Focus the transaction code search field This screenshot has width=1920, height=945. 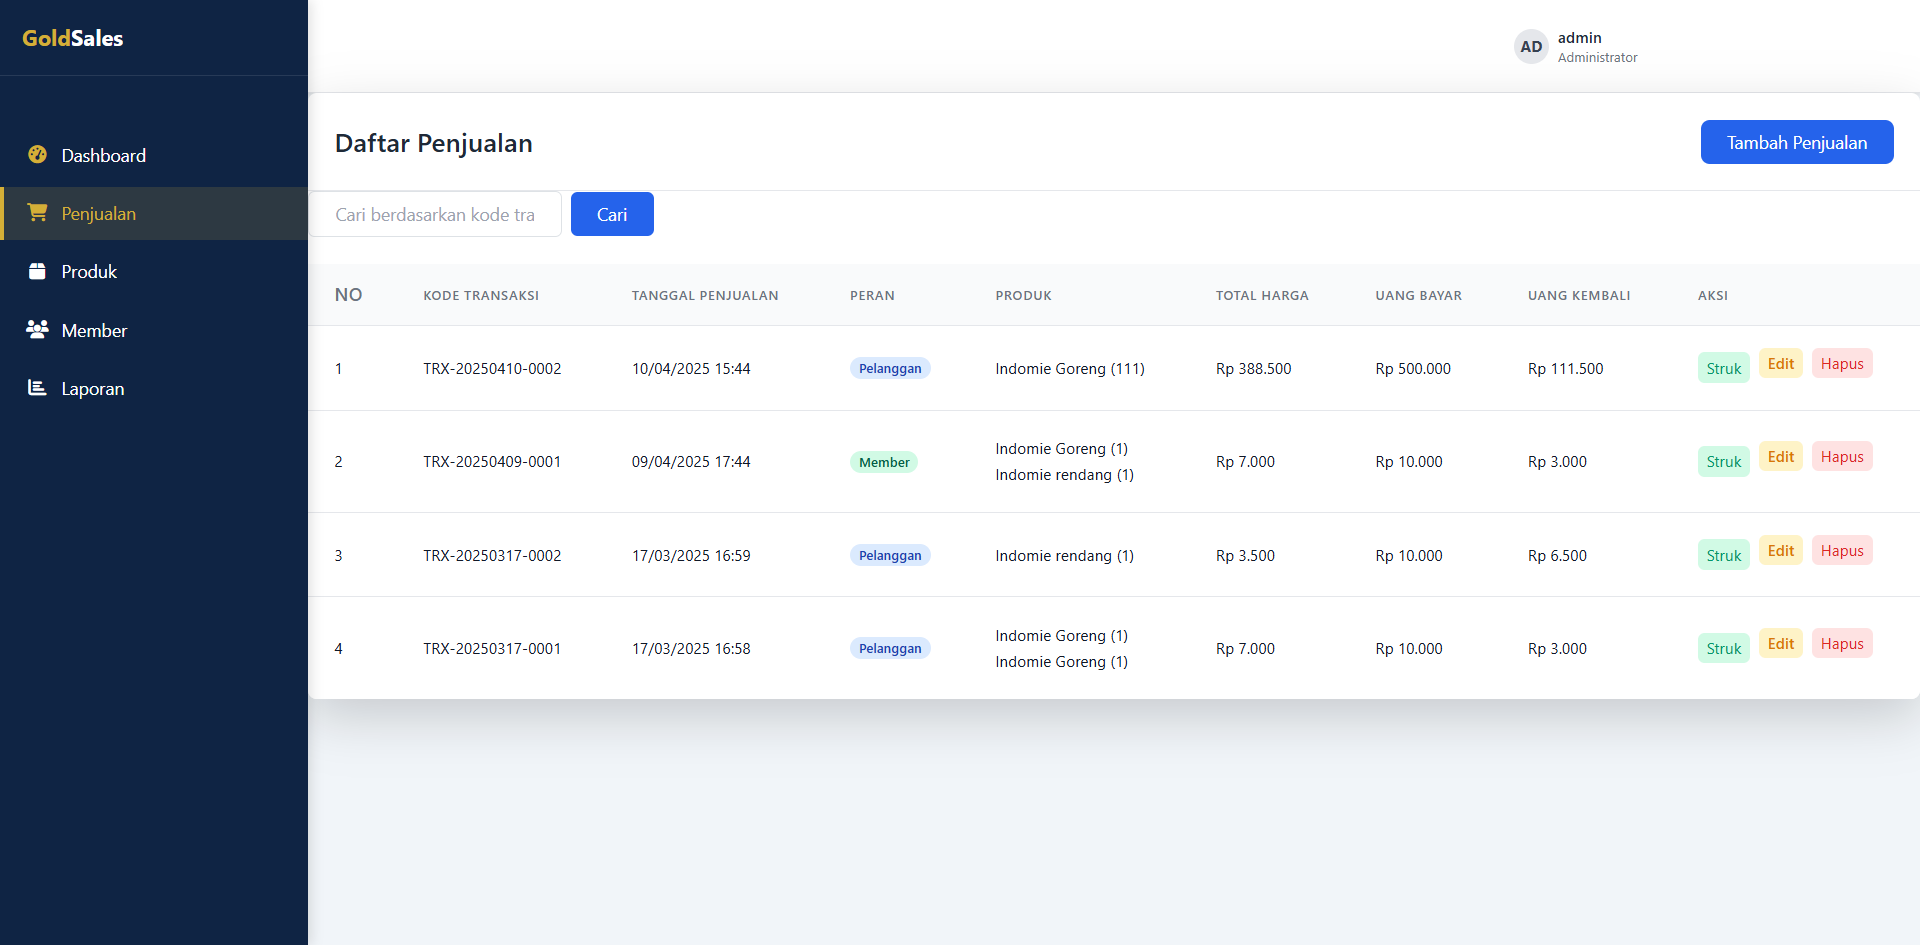(435, 214)
